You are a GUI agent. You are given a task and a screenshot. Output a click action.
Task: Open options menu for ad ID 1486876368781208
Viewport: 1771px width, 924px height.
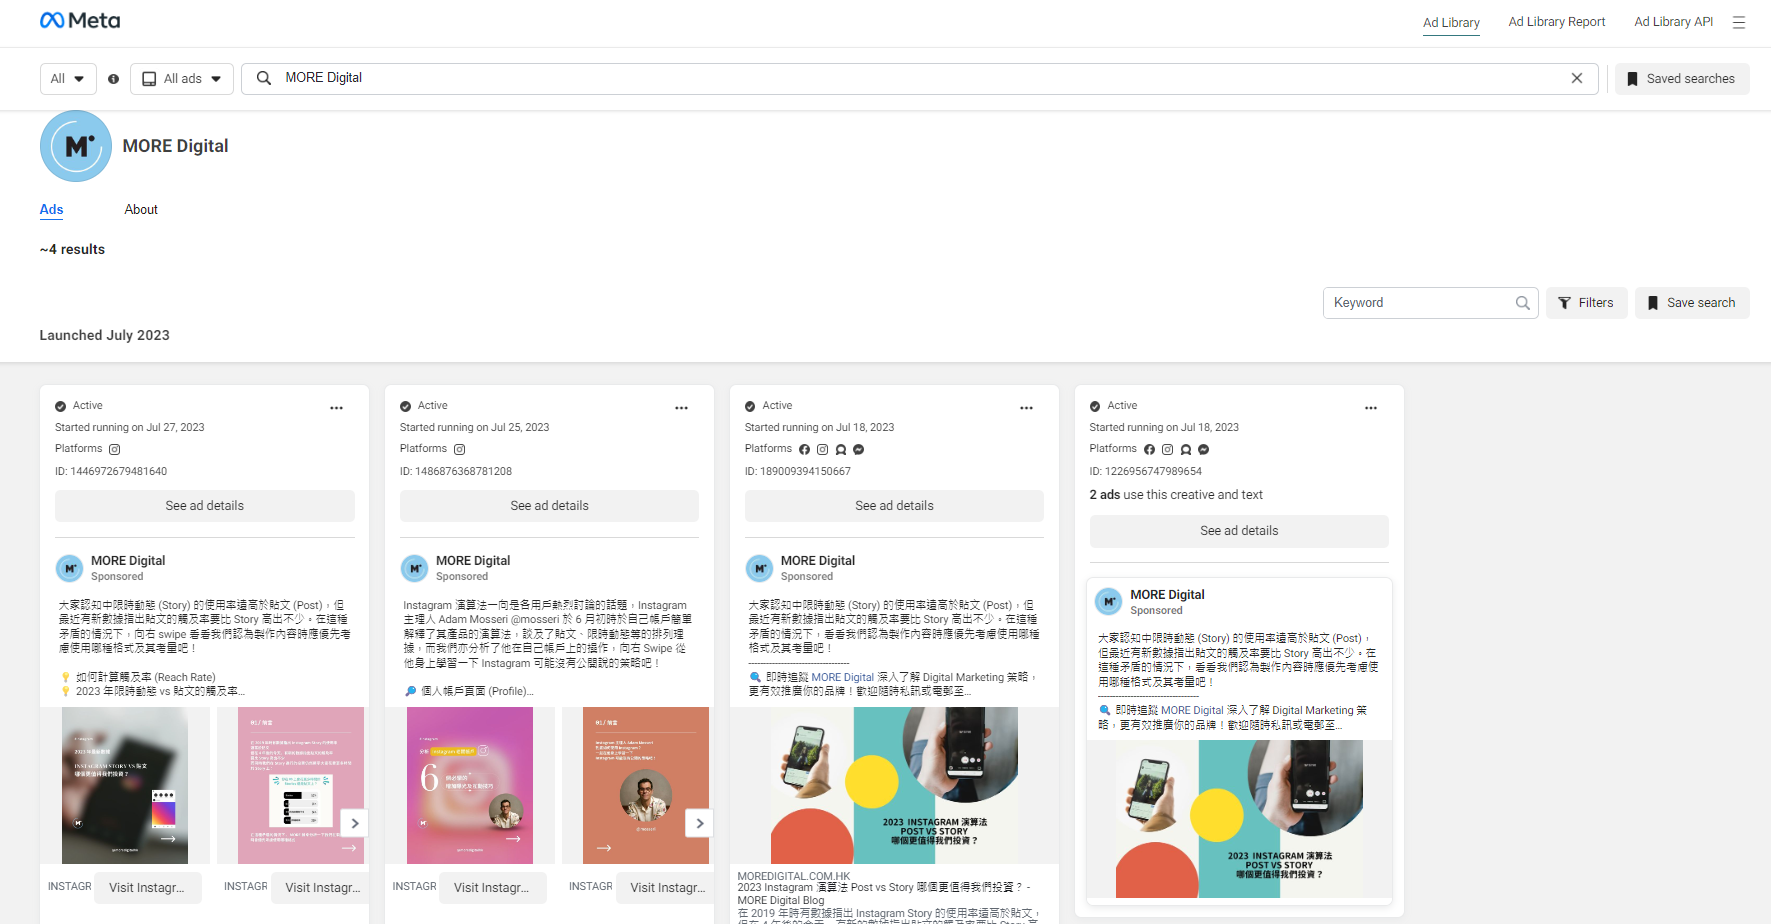682,408
